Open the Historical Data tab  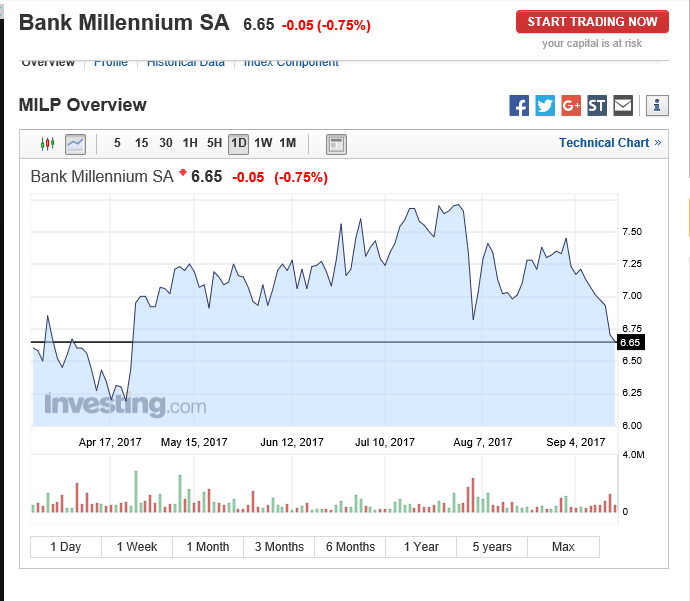186,63
